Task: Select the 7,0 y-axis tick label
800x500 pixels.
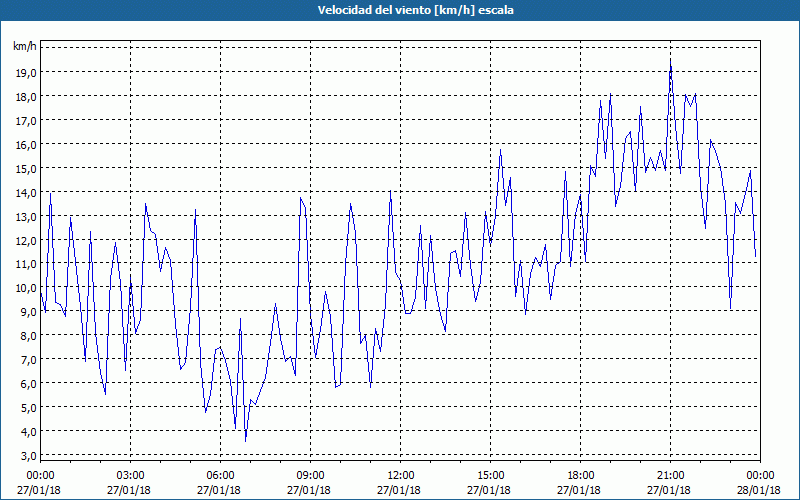Action: coord(26,359)
